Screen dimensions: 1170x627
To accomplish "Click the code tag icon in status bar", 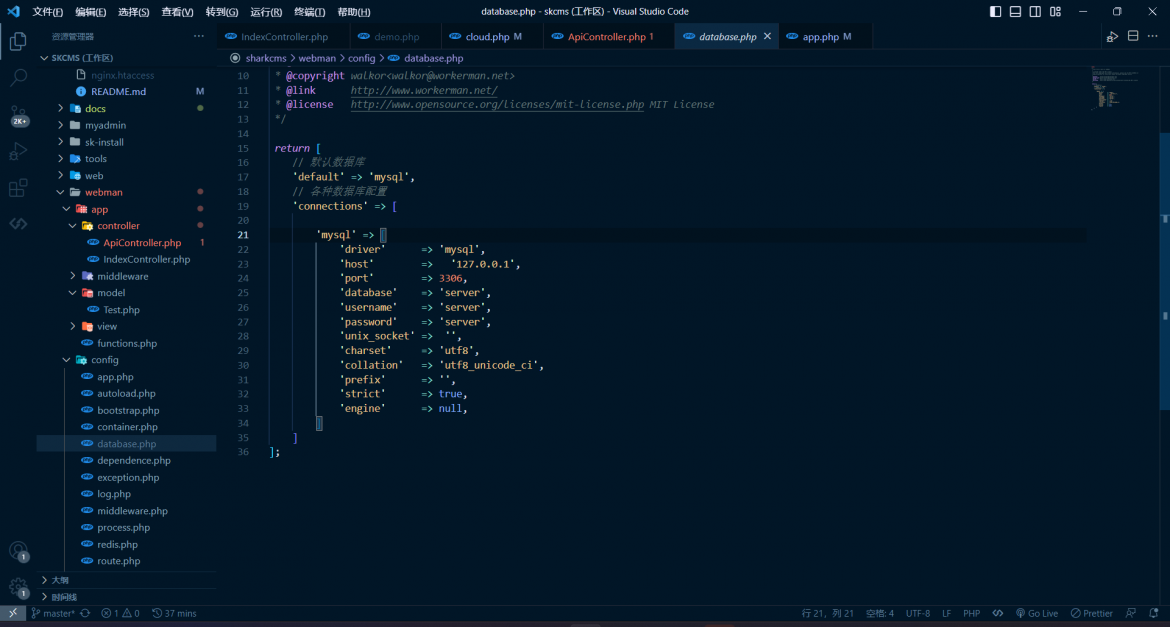I will click(x=998, y=614).
